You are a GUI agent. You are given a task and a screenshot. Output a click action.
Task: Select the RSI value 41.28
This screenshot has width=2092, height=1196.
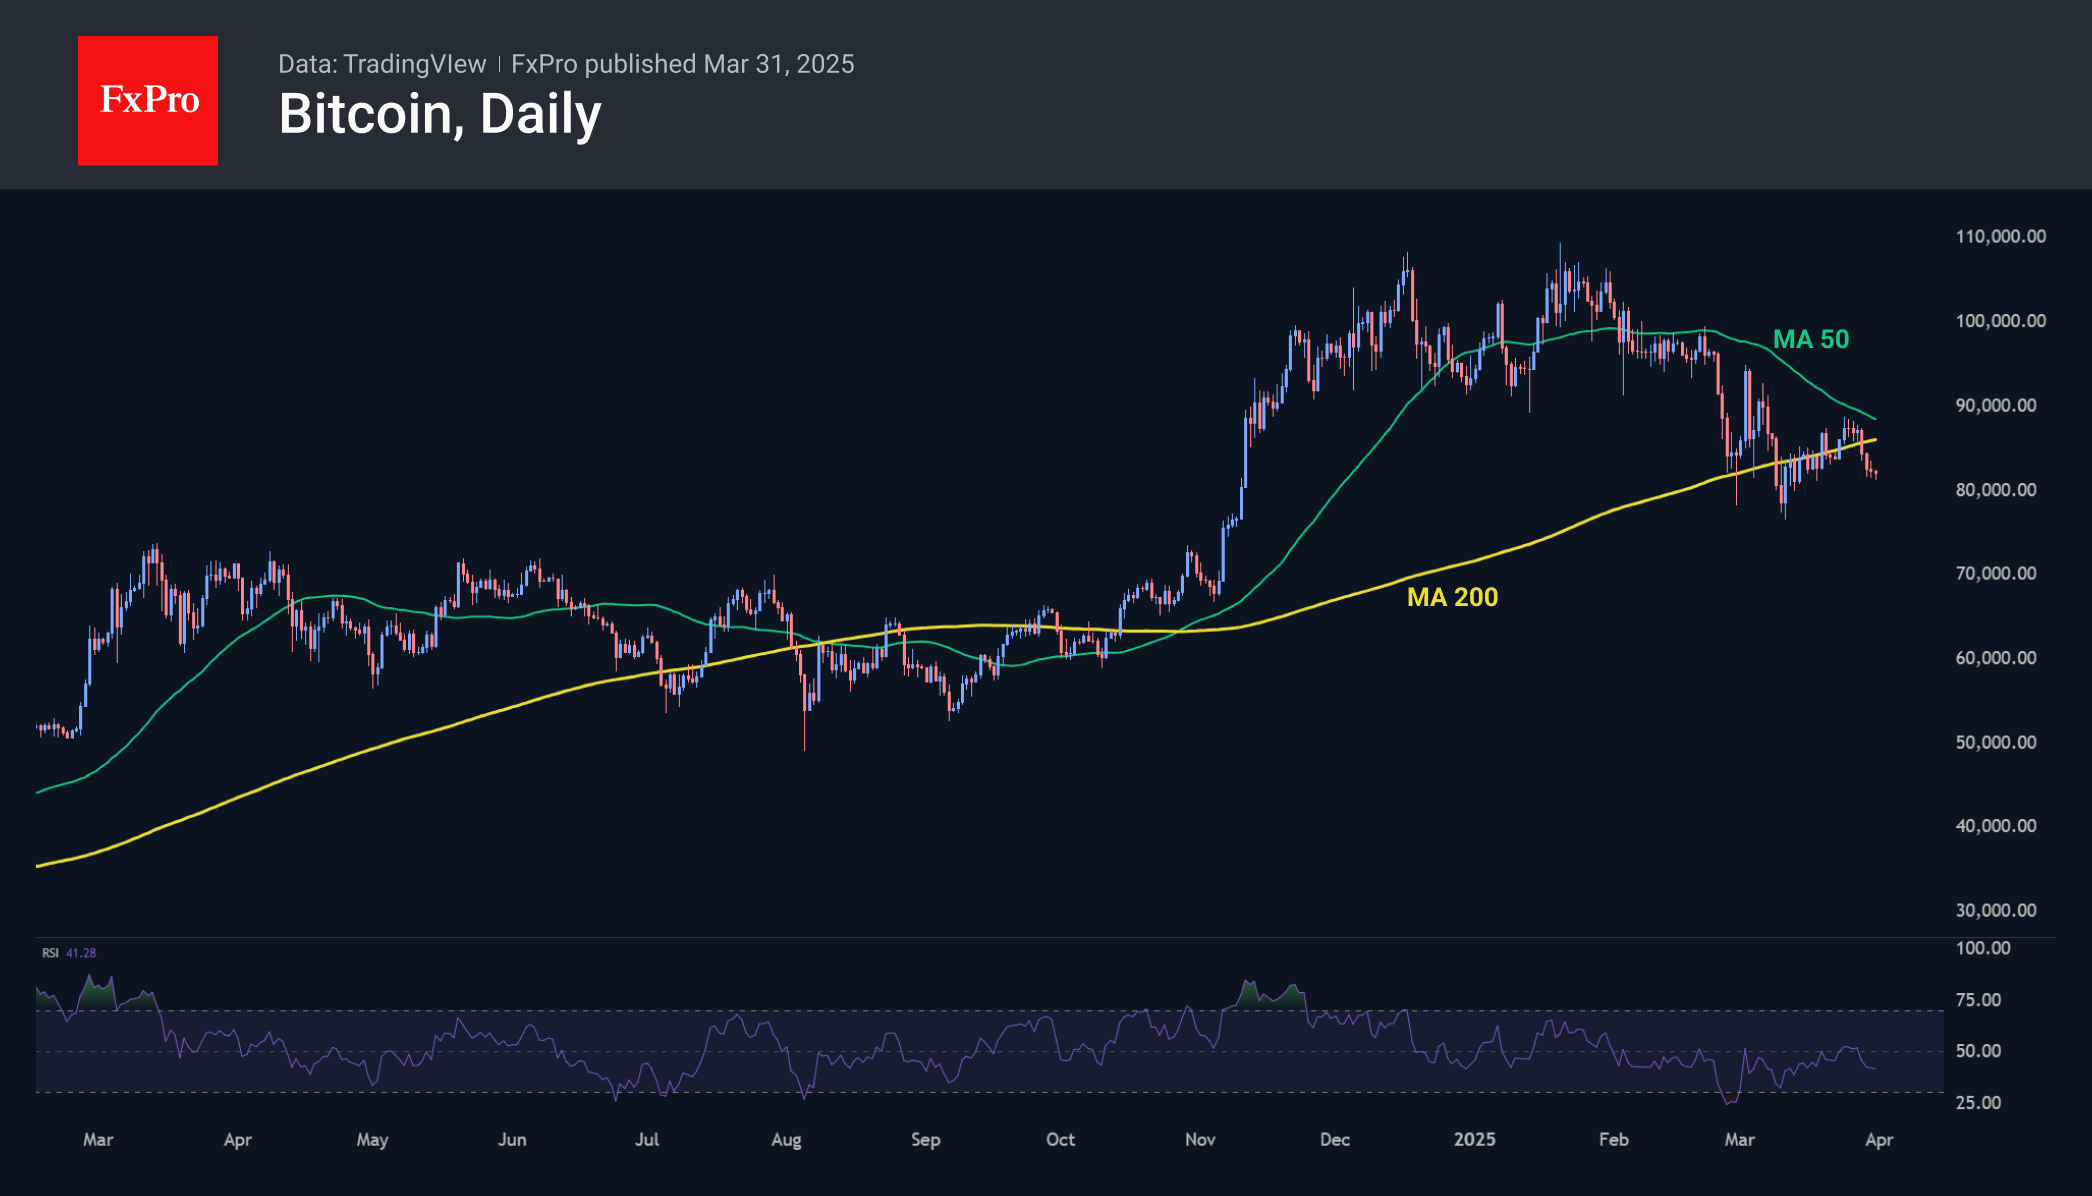(x=81, y=953)
